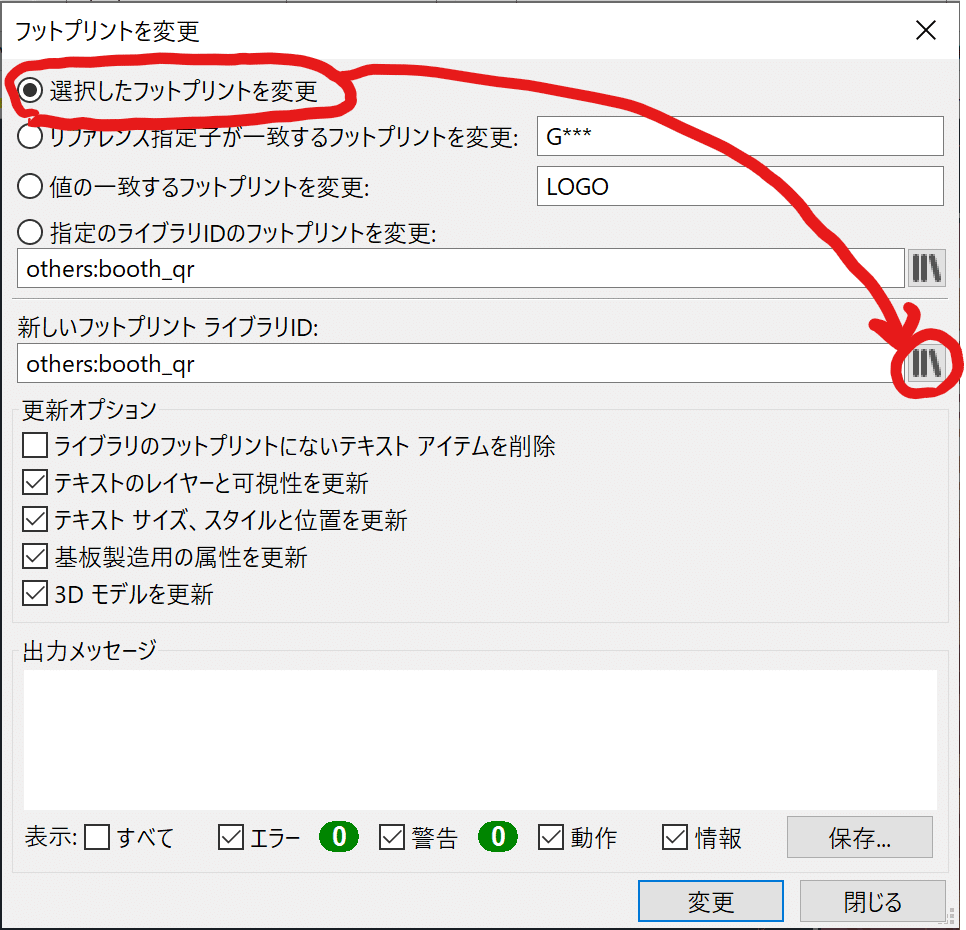Image resolution: width=966 pixels, height=930 pixels.
Task: Uncheck the '動作' filter checkbox
Action: pos(550,837)
